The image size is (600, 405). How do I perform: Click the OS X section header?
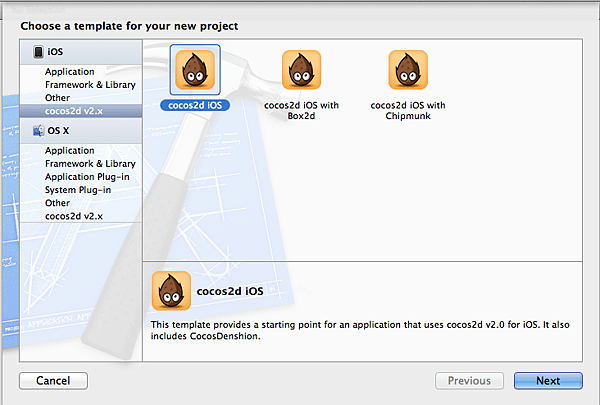(81, 131)
